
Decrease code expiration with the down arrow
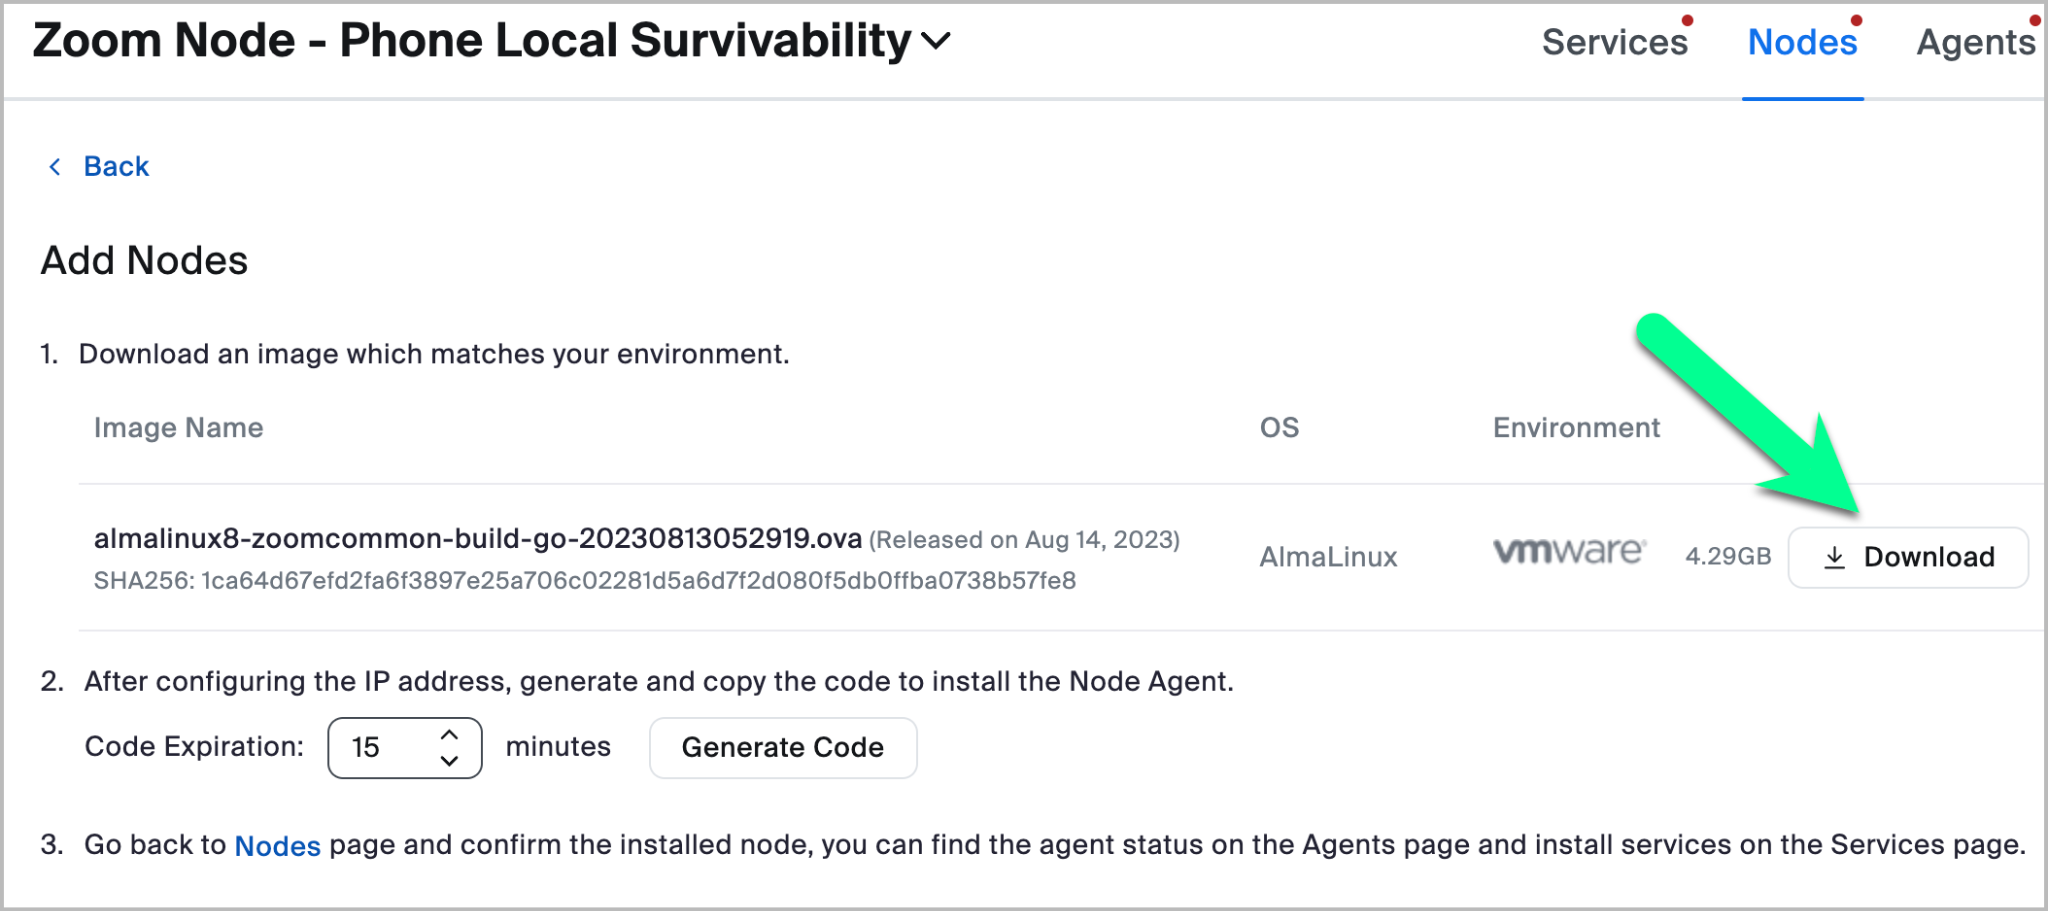tap(450, 761)
